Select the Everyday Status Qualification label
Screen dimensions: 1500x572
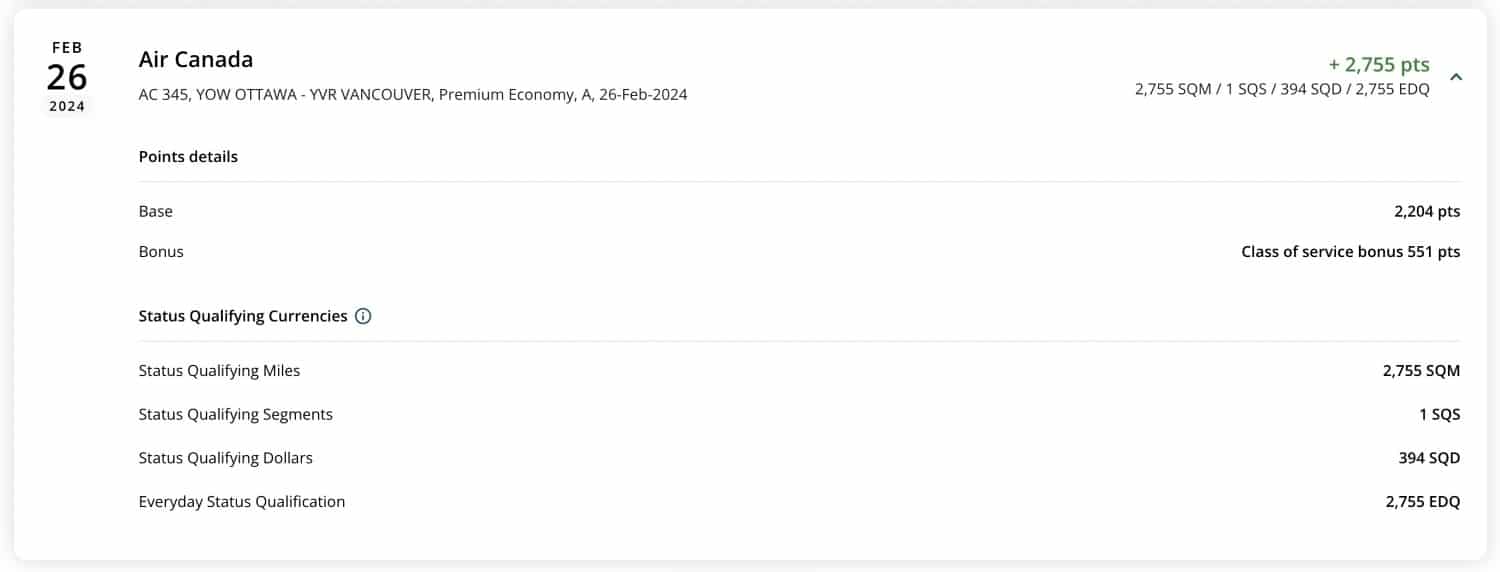tap(241, 502)
